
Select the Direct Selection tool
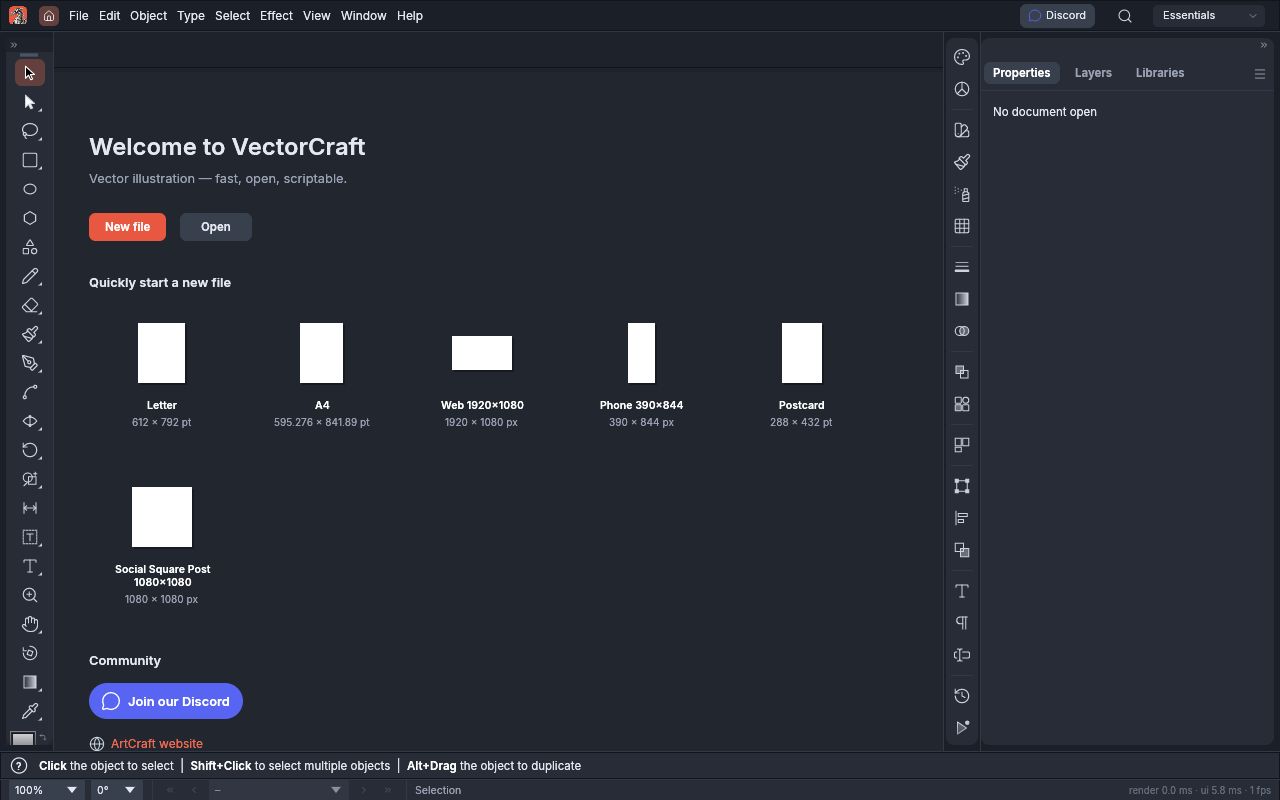(29, 102)
